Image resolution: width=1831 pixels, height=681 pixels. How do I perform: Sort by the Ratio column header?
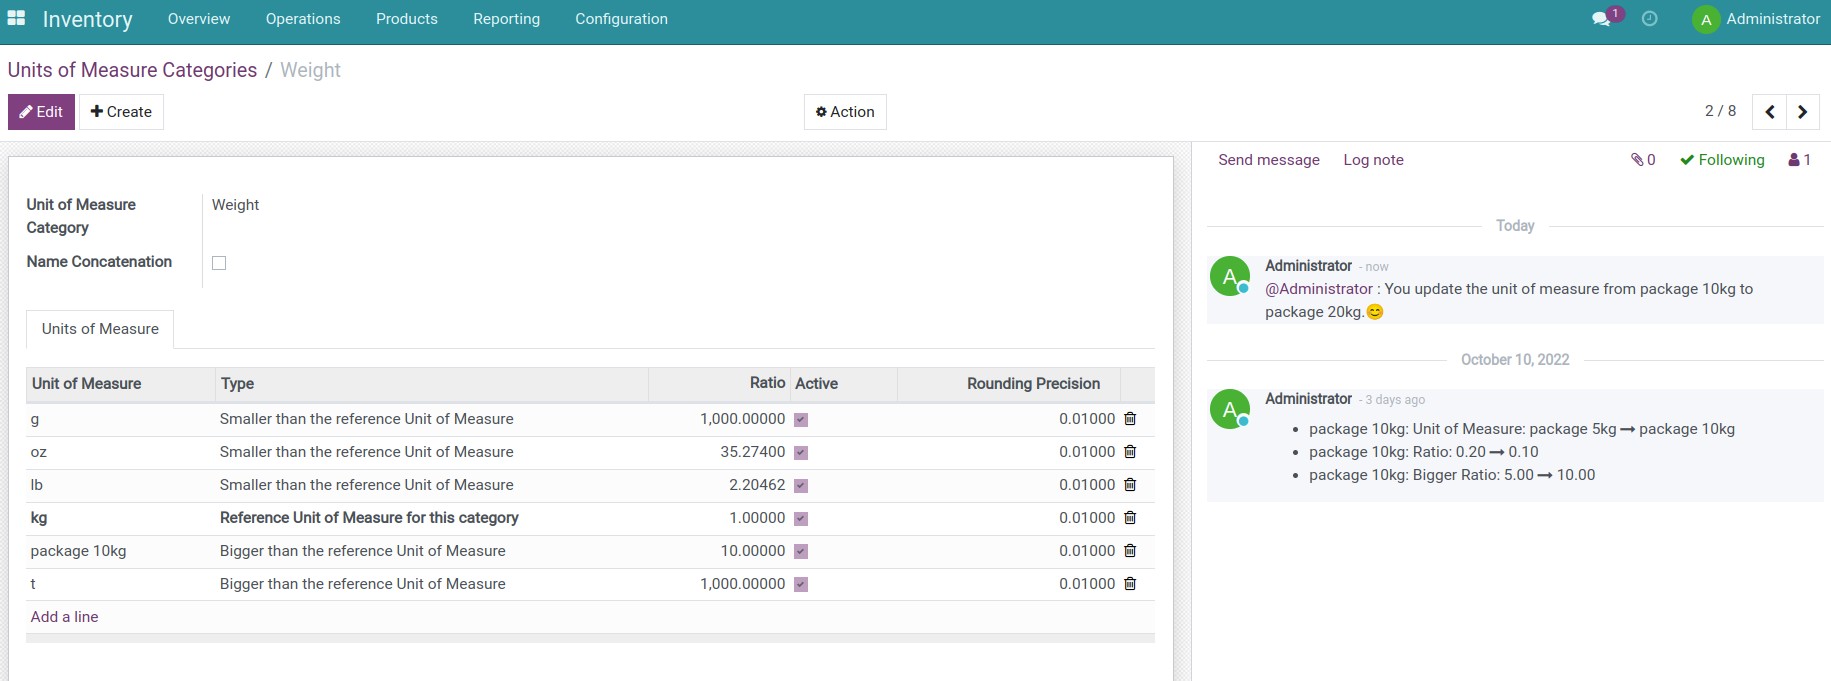(x=767, y=383)
